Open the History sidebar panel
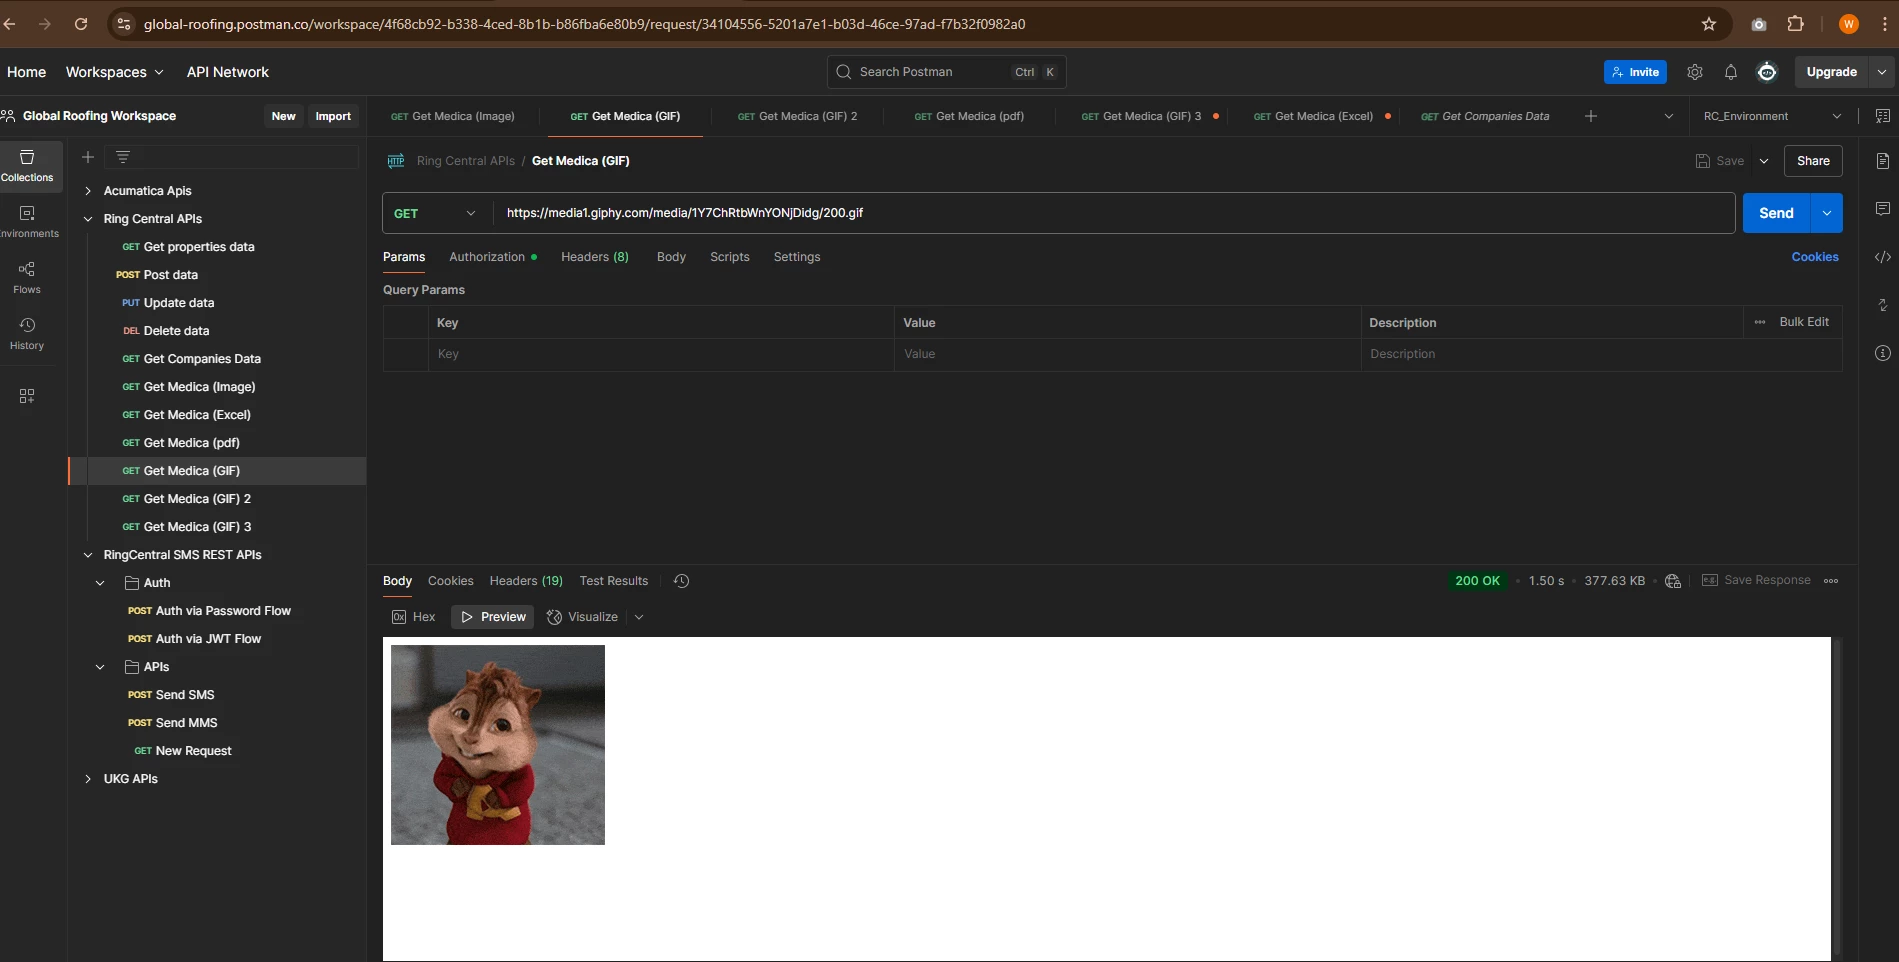The height and width of the screenshot is (962, 1899). tap(27, 333)
